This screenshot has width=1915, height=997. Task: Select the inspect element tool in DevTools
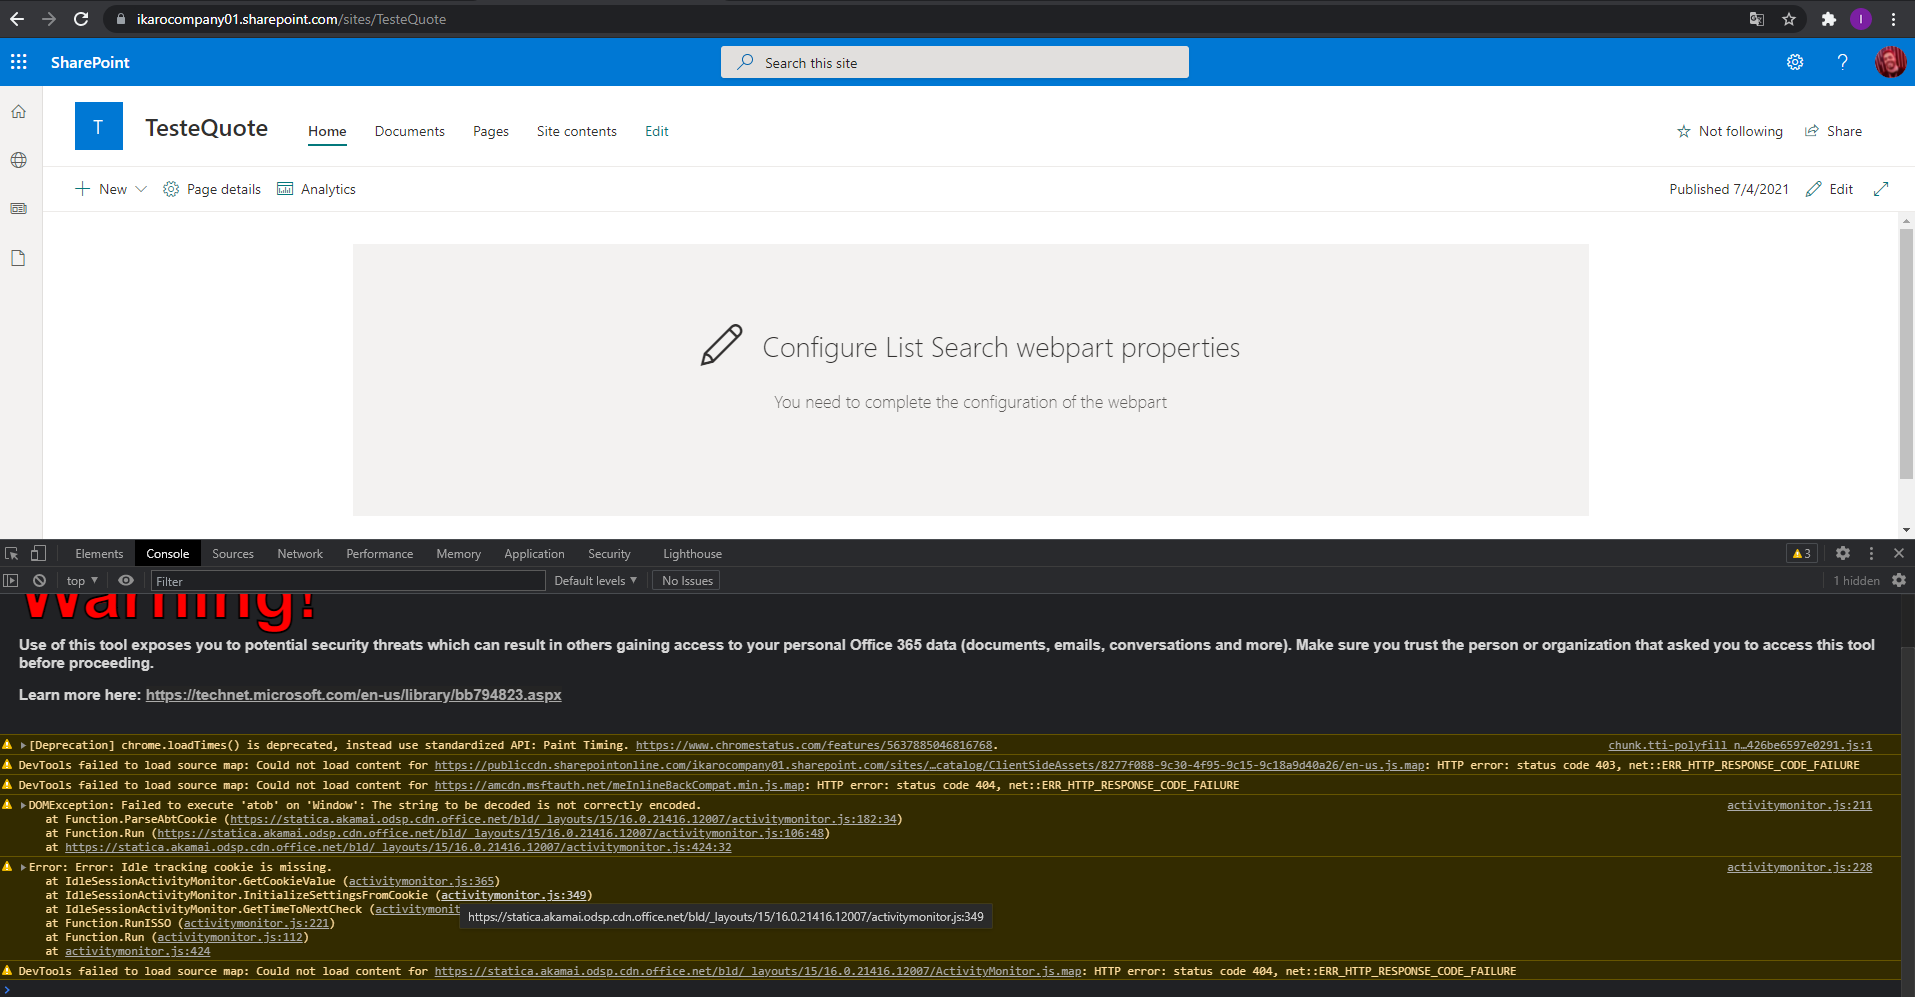[11, 553]
